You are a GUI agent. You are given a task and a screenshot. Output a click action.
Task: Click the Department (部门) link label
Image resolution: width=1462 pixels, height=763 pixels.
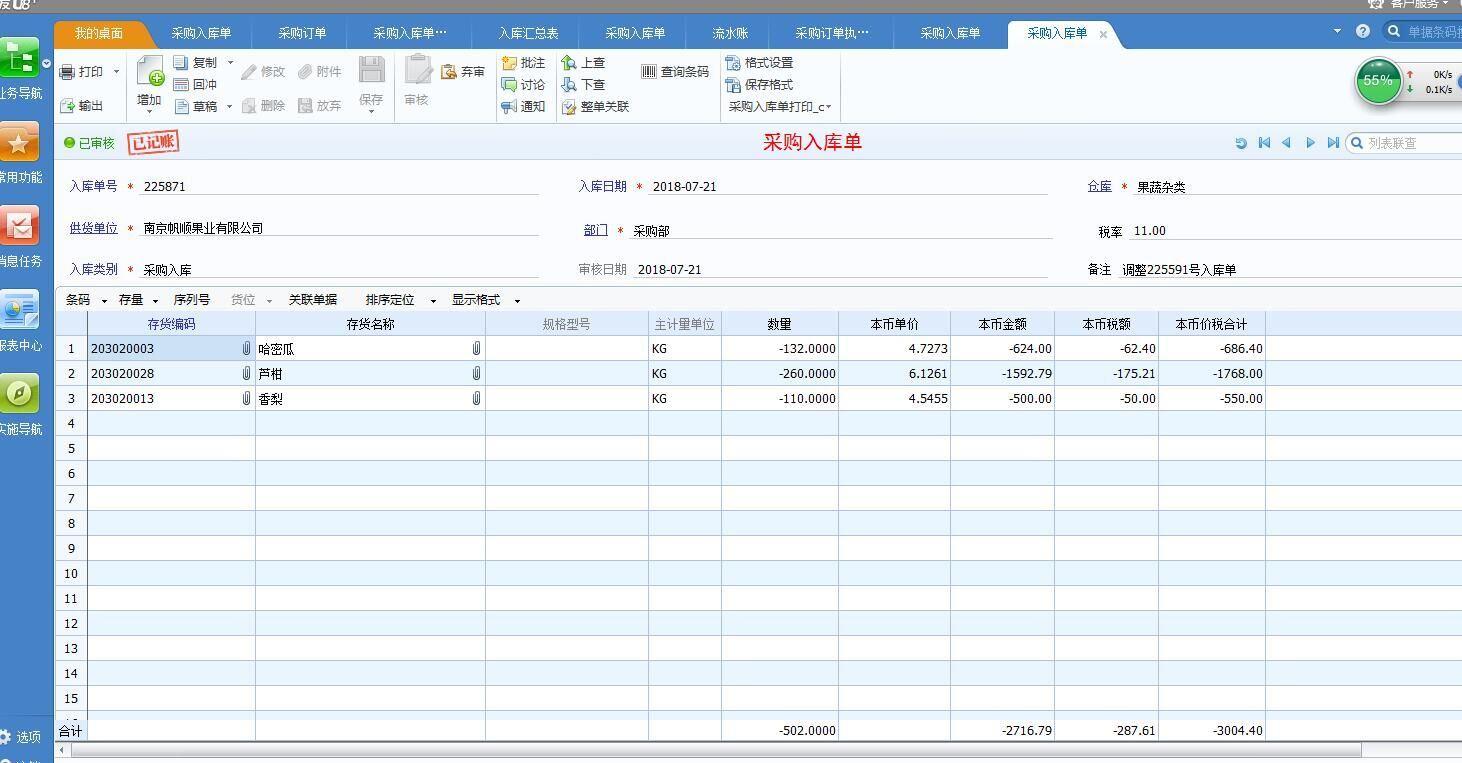(595, 230)
